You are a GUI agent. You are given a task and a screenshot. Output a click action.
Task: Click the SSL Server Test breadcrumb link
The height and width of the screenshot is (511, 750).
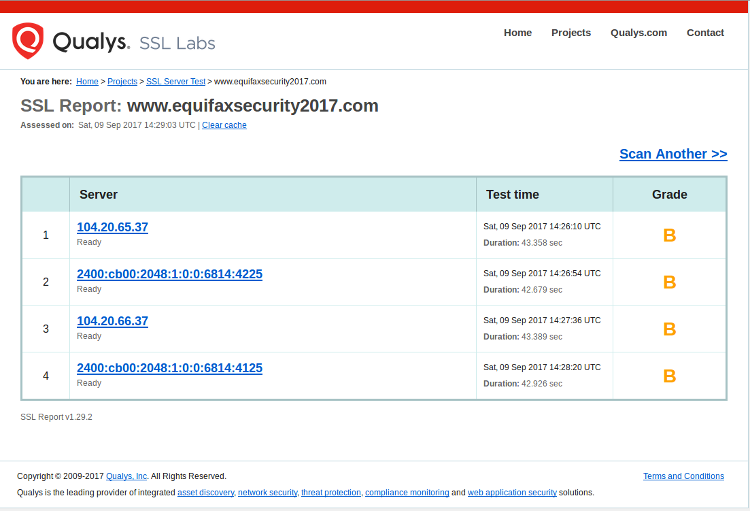coord(176,81)
